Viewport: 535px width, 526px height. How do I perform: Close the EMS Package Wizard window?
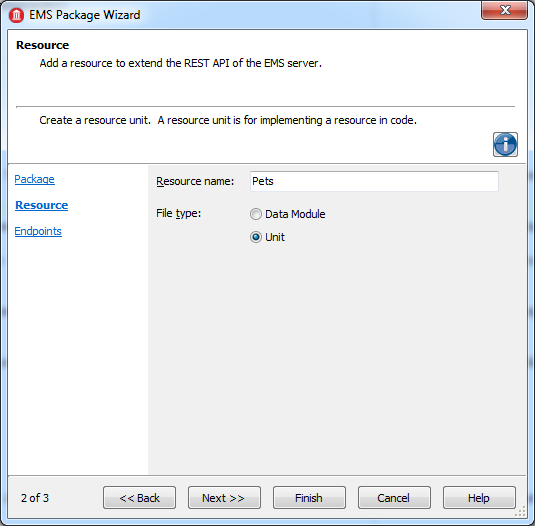click(504, 10)
